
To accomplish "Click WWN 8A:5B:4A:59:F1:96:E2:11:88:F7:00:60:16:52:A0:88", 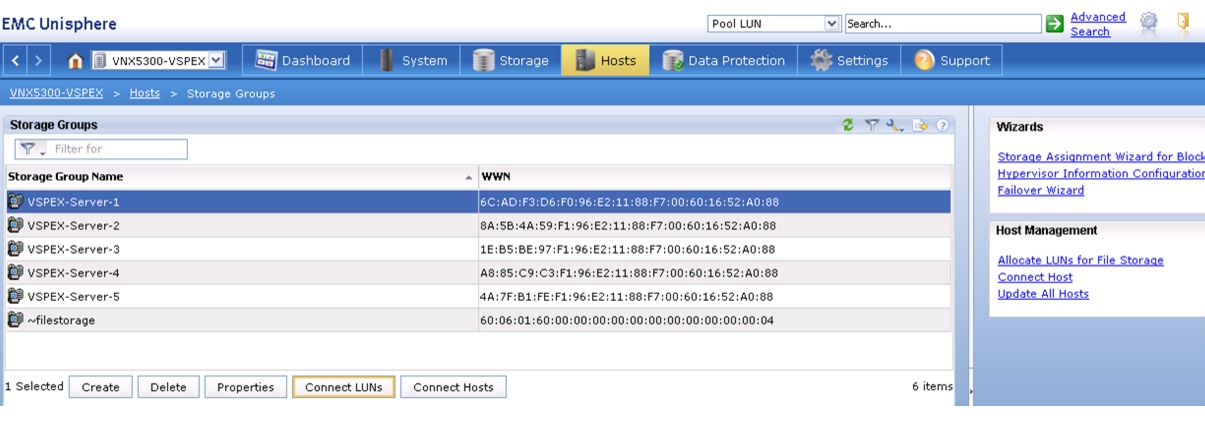I will 628,226.
